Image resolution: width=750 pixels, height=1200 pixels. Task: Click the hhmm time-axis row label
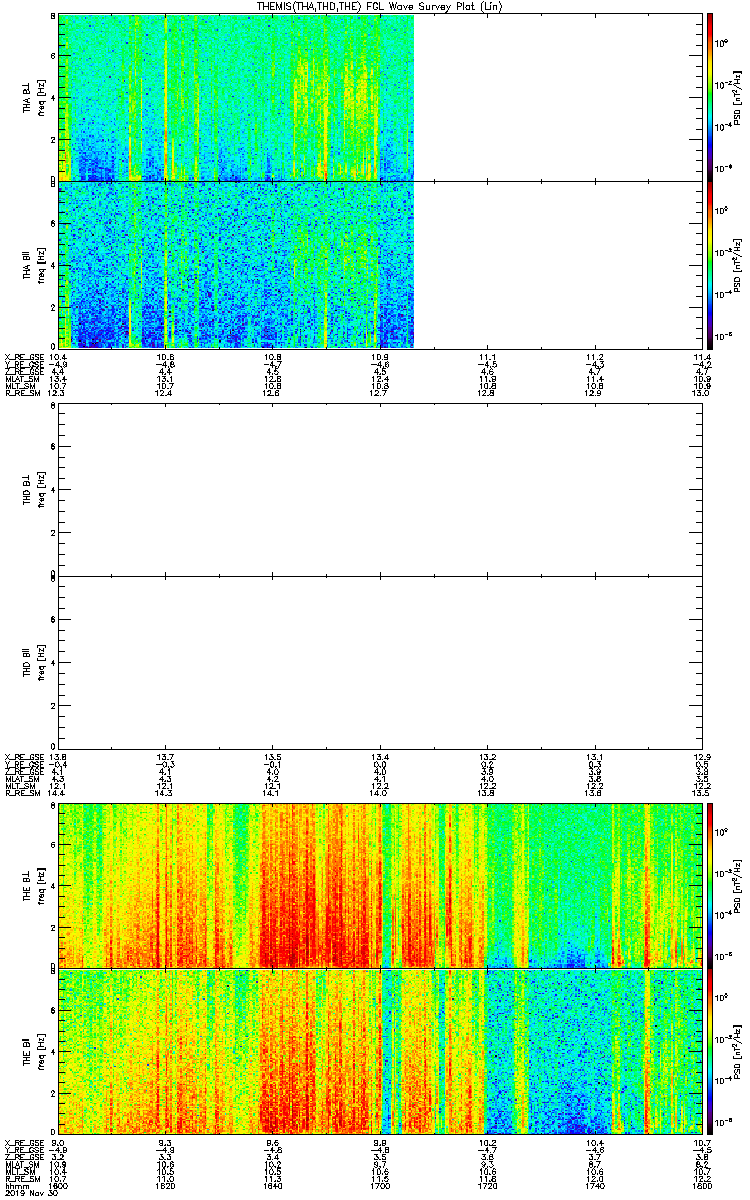[16, 1187]
